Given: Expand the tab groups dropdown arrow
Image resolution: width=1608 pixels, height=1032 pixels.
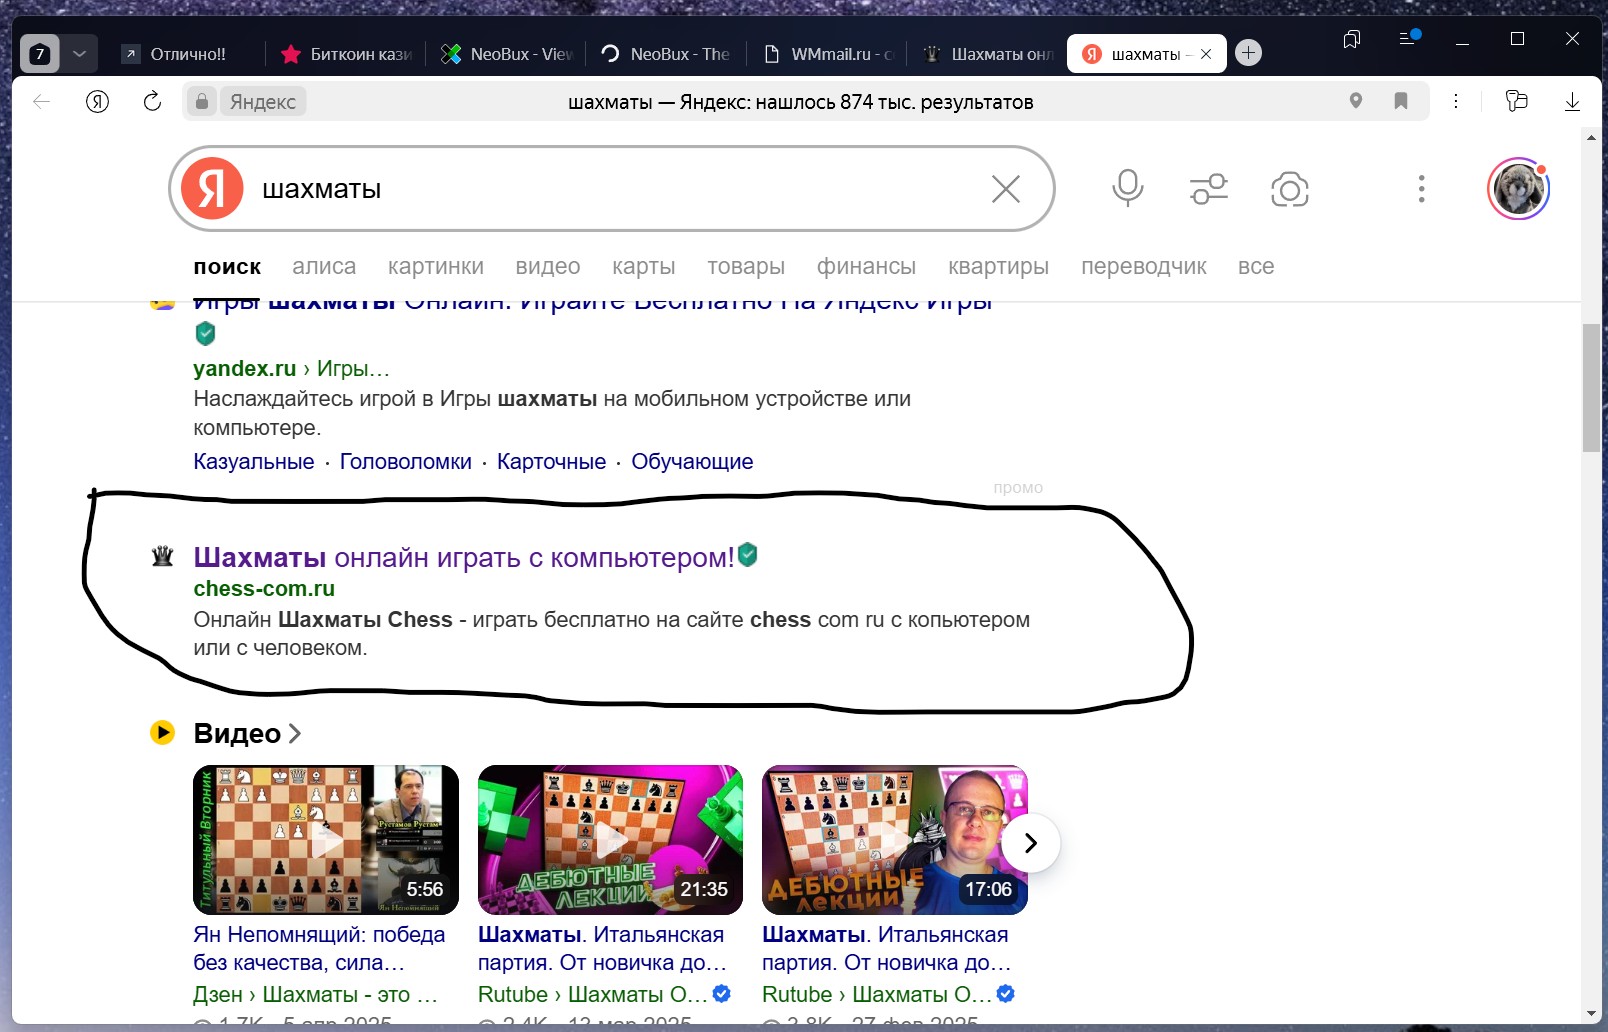Looking at the screenshot, I should 80,54.
